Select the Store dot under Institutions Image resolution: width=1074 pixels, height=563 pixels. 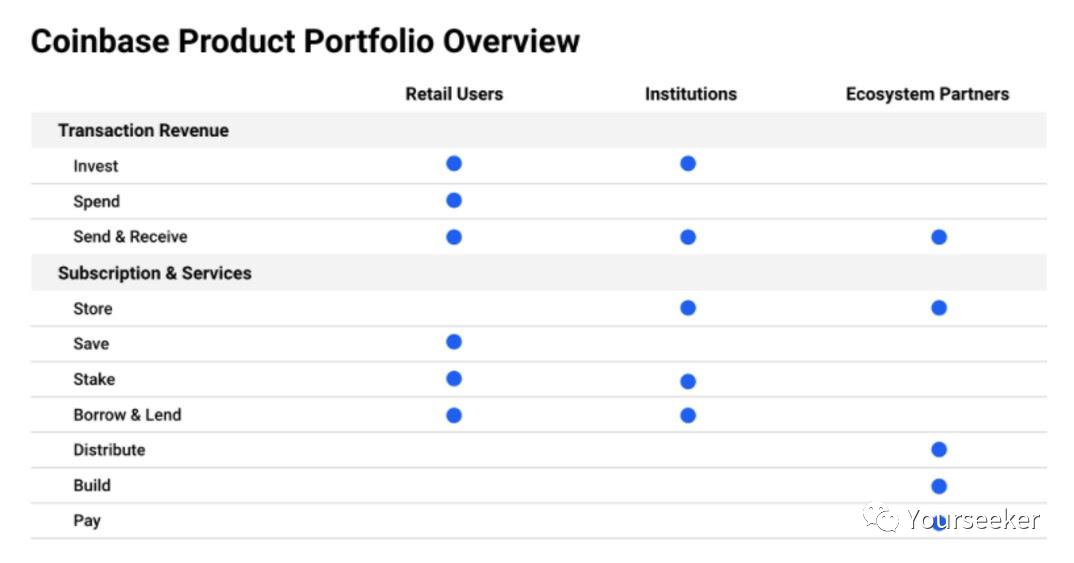tap(688, 308)
